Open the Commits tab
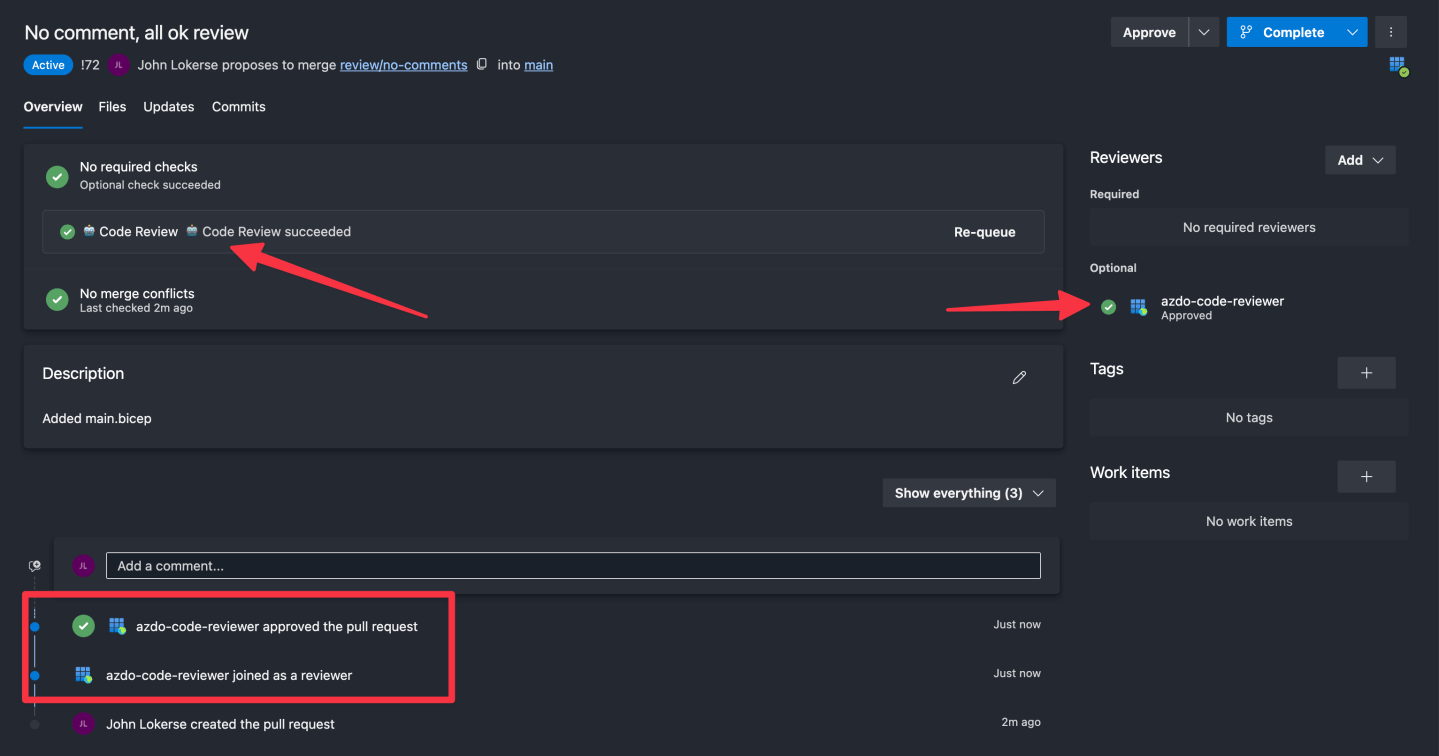 (238, 106)
